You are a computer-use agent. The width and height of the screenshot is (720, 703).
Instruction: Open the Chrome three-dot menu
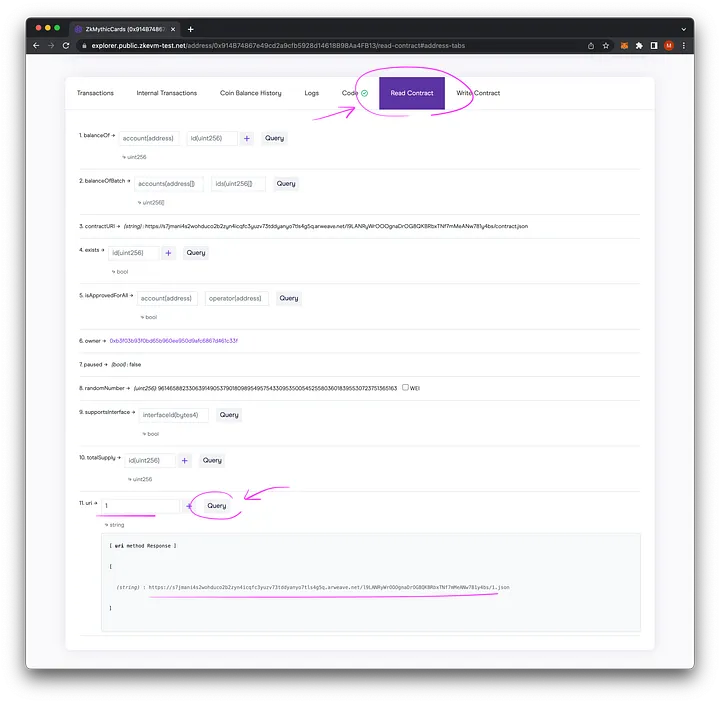(x=684, y=45)
